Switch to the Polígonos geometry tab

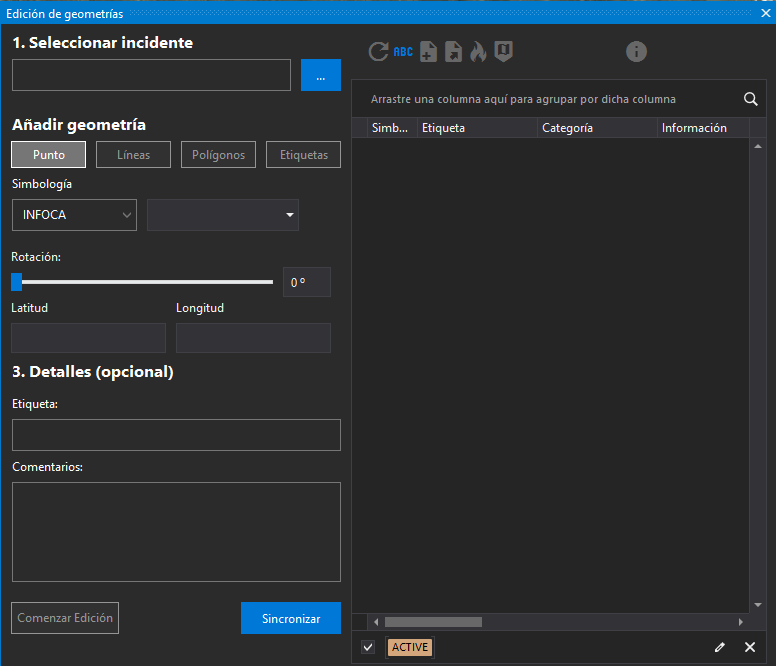point(219,155)
